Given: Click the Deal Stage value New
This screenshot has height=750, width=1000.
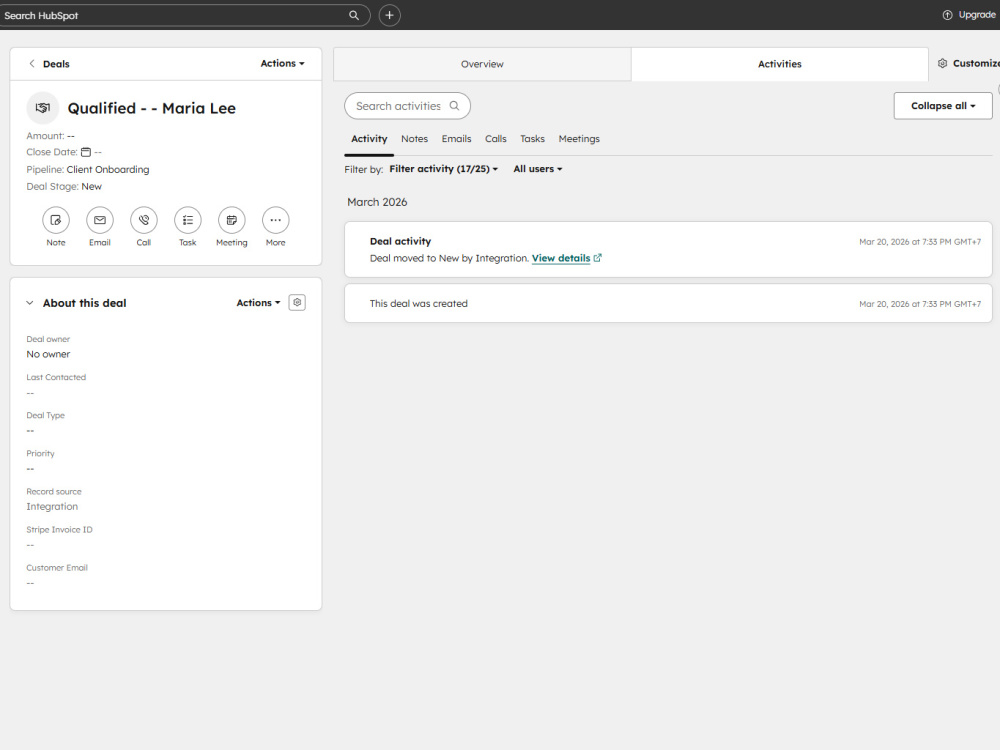Looking at the screenshot, I should point(91,186).
